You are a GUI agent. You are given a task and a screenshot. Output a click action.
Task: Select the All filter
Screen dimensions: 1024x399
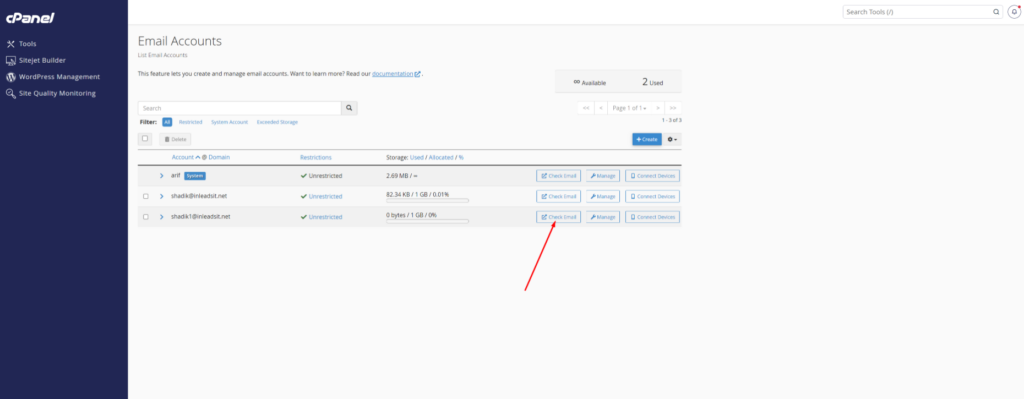coord(167,122)
